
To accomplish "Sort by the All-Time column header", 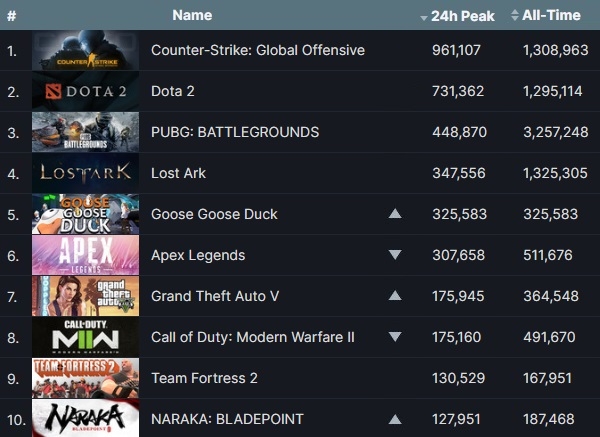I will [546, 15].
